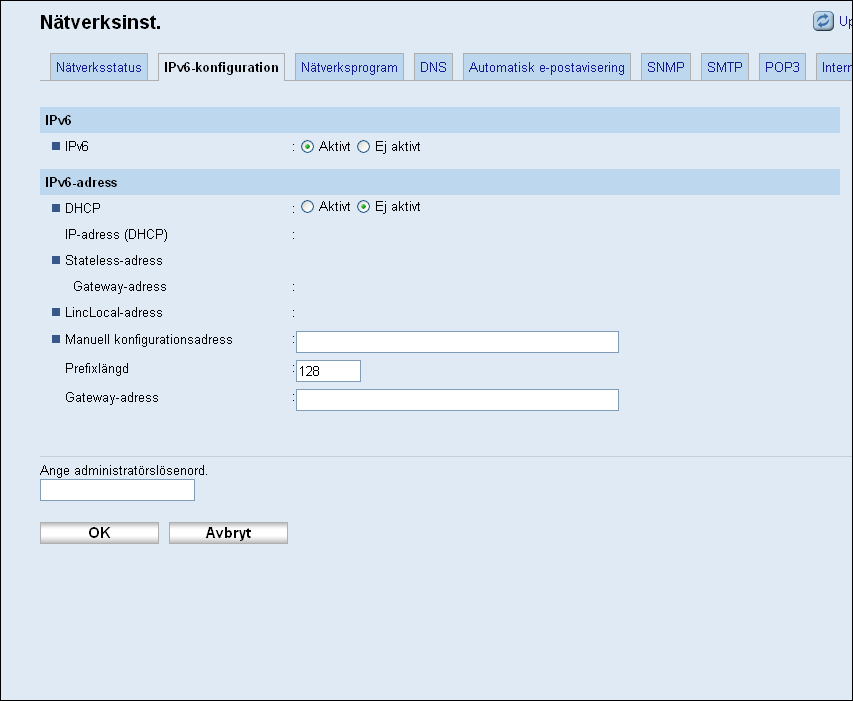Image resolution: width=853 pixels, height=701 pixels.
Task: Open the POP3 tab
Action: pyautogui.click(x=782, y=67)
